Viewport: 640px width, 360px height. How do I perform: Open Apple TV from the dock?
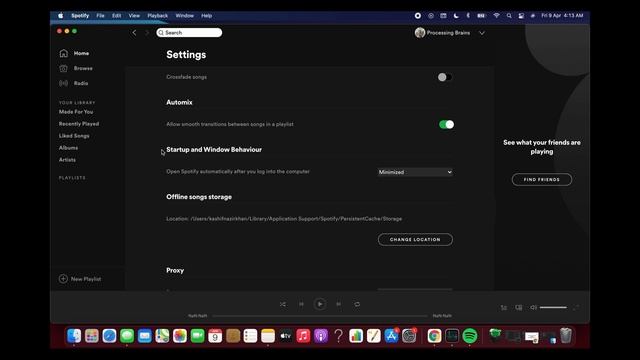pos(286,336)
